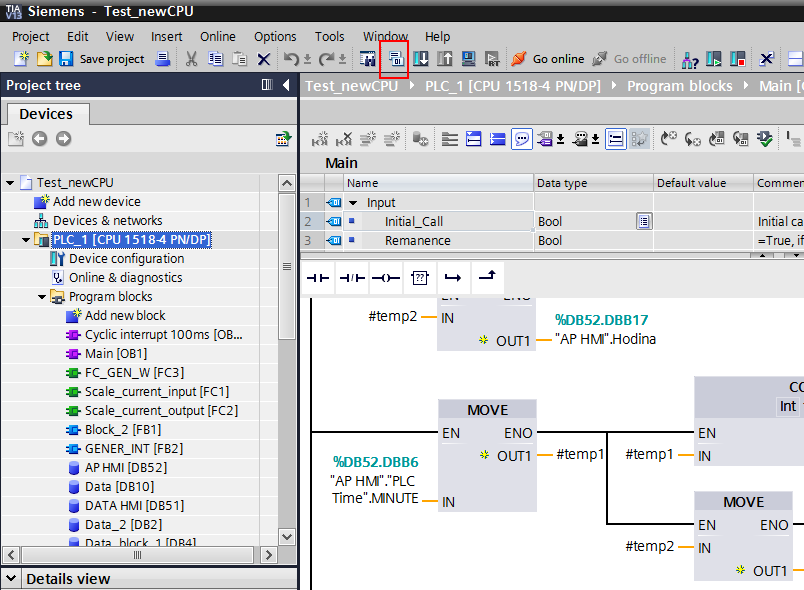This screenshot has width=804, height=590.
Task: Start simulation with the monitor icon
Action: [469, 59]
